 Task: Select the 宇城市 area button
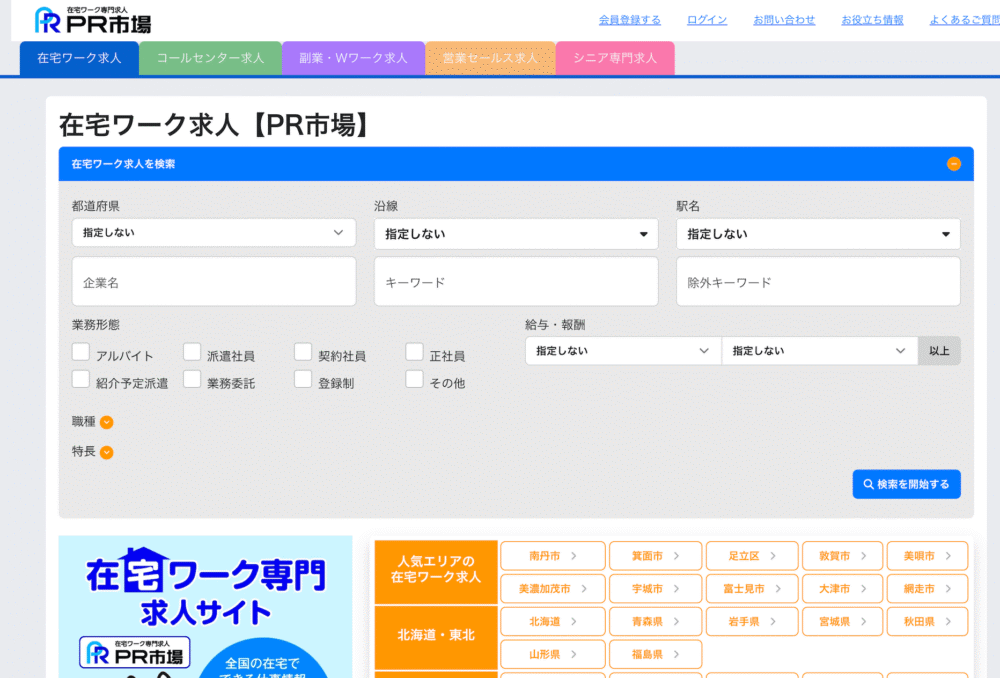(656, 589)
